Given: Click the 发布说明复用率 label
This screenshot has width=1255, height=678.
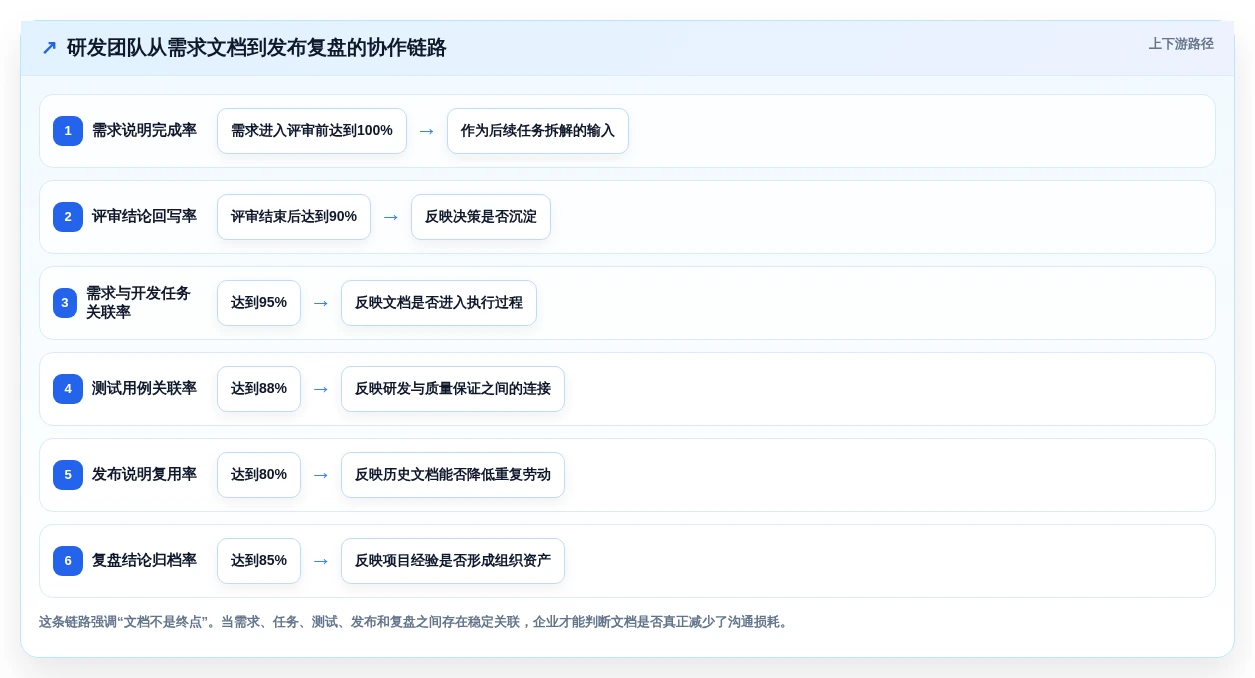Looking at the screenshot, I should (144, 474).
